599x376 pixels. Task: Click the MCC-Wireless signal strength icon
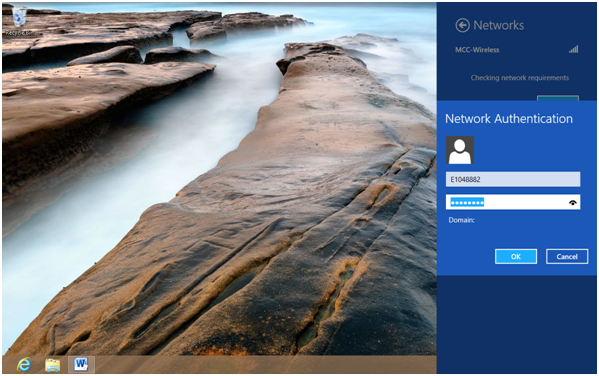573,49
